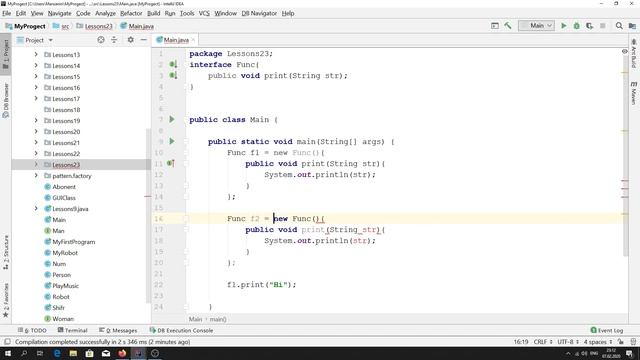The height and width of the screenshot is (360, 640).
Task: Click 4 spaces indent setting
Action: 598,342
